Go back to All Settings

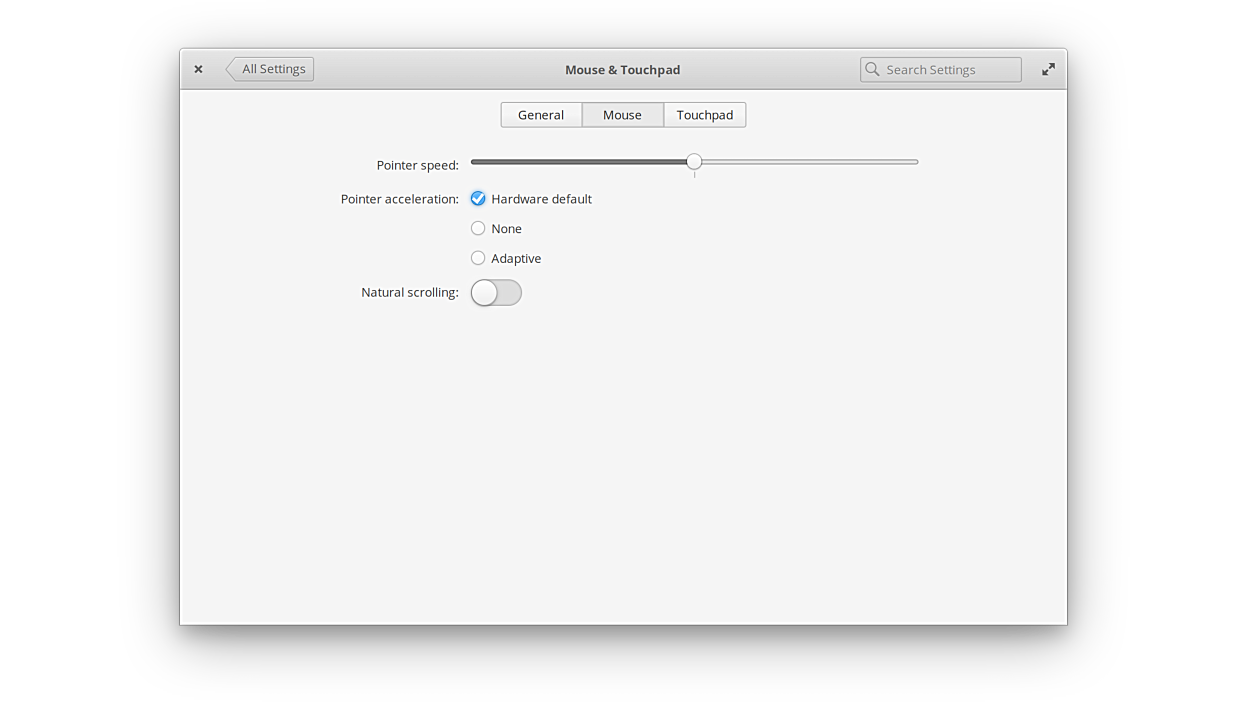271,69
